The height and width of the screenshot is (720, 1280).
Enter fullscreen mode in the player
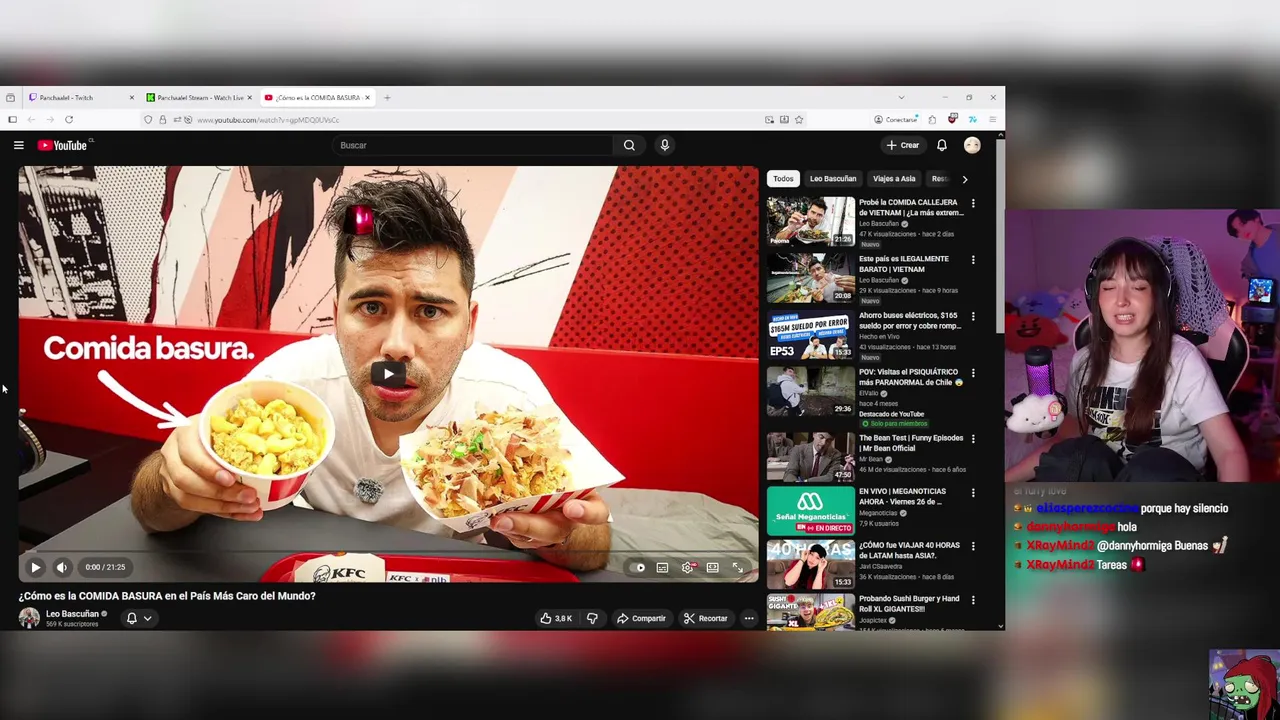click(x=737, y=568)
